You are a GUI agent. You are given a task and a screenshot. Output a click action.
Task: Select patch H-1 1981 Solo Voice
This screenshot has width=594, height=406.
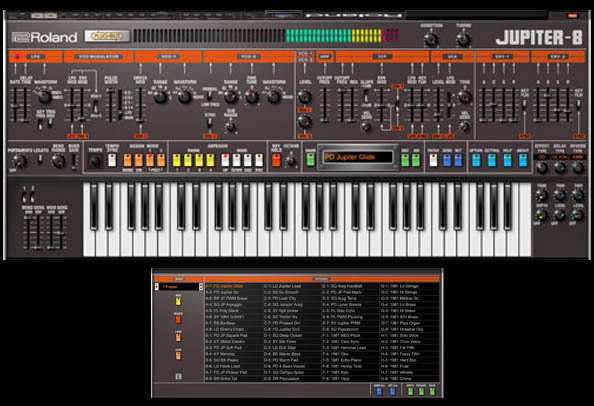tap(409, 336)
